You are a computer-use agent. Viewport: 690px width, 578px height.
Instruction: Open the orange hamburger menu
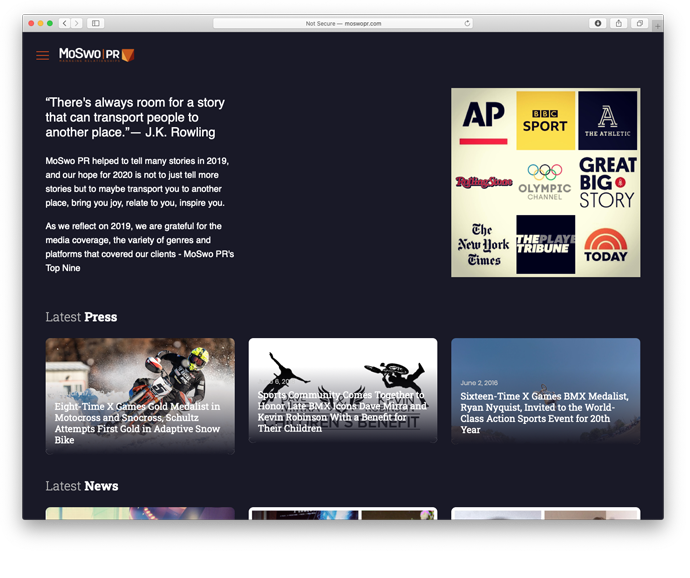tap(43, 55)
